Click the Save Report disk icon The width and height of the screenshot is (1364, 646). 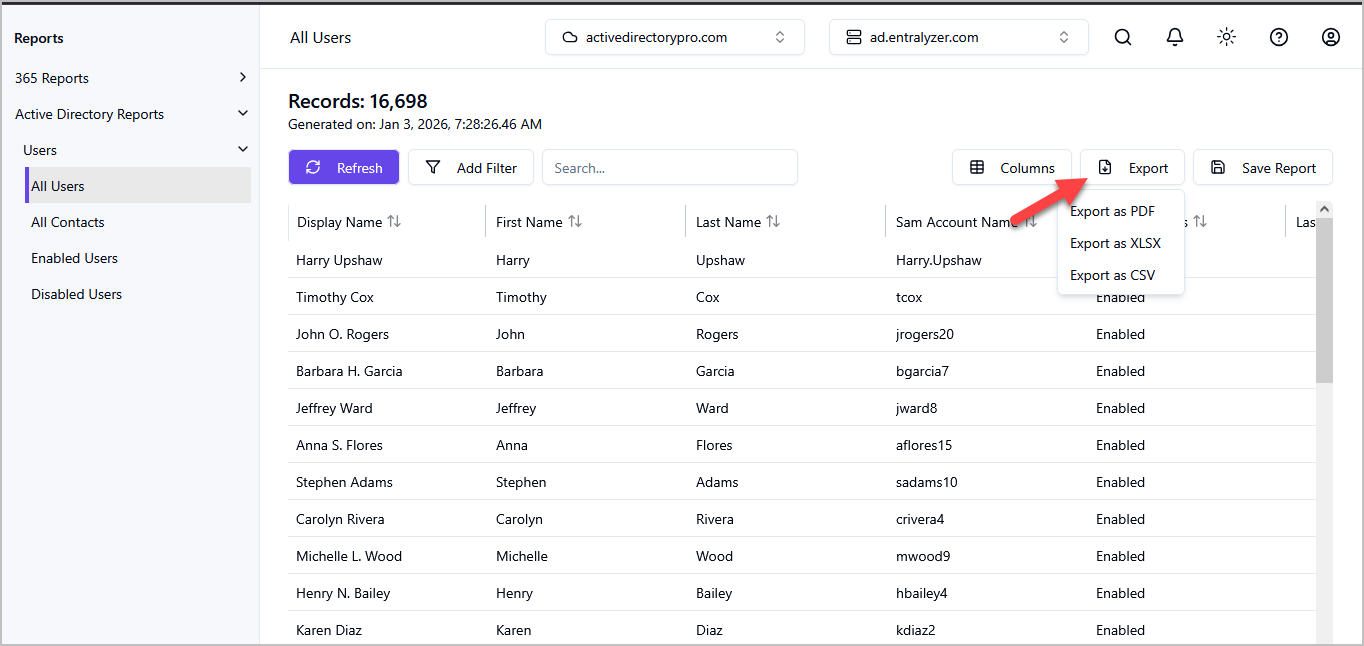(1219, 167)
